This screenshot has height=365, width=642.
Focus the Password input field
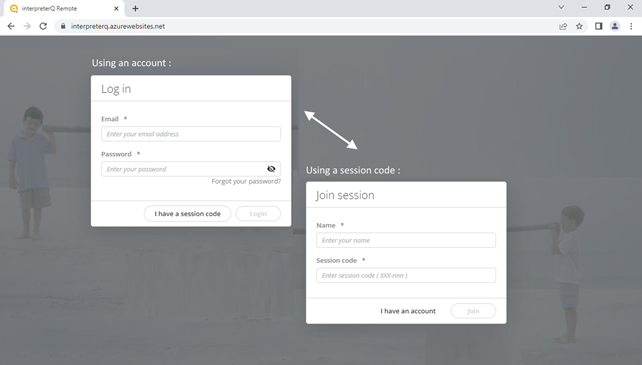(x=191, y=169)
